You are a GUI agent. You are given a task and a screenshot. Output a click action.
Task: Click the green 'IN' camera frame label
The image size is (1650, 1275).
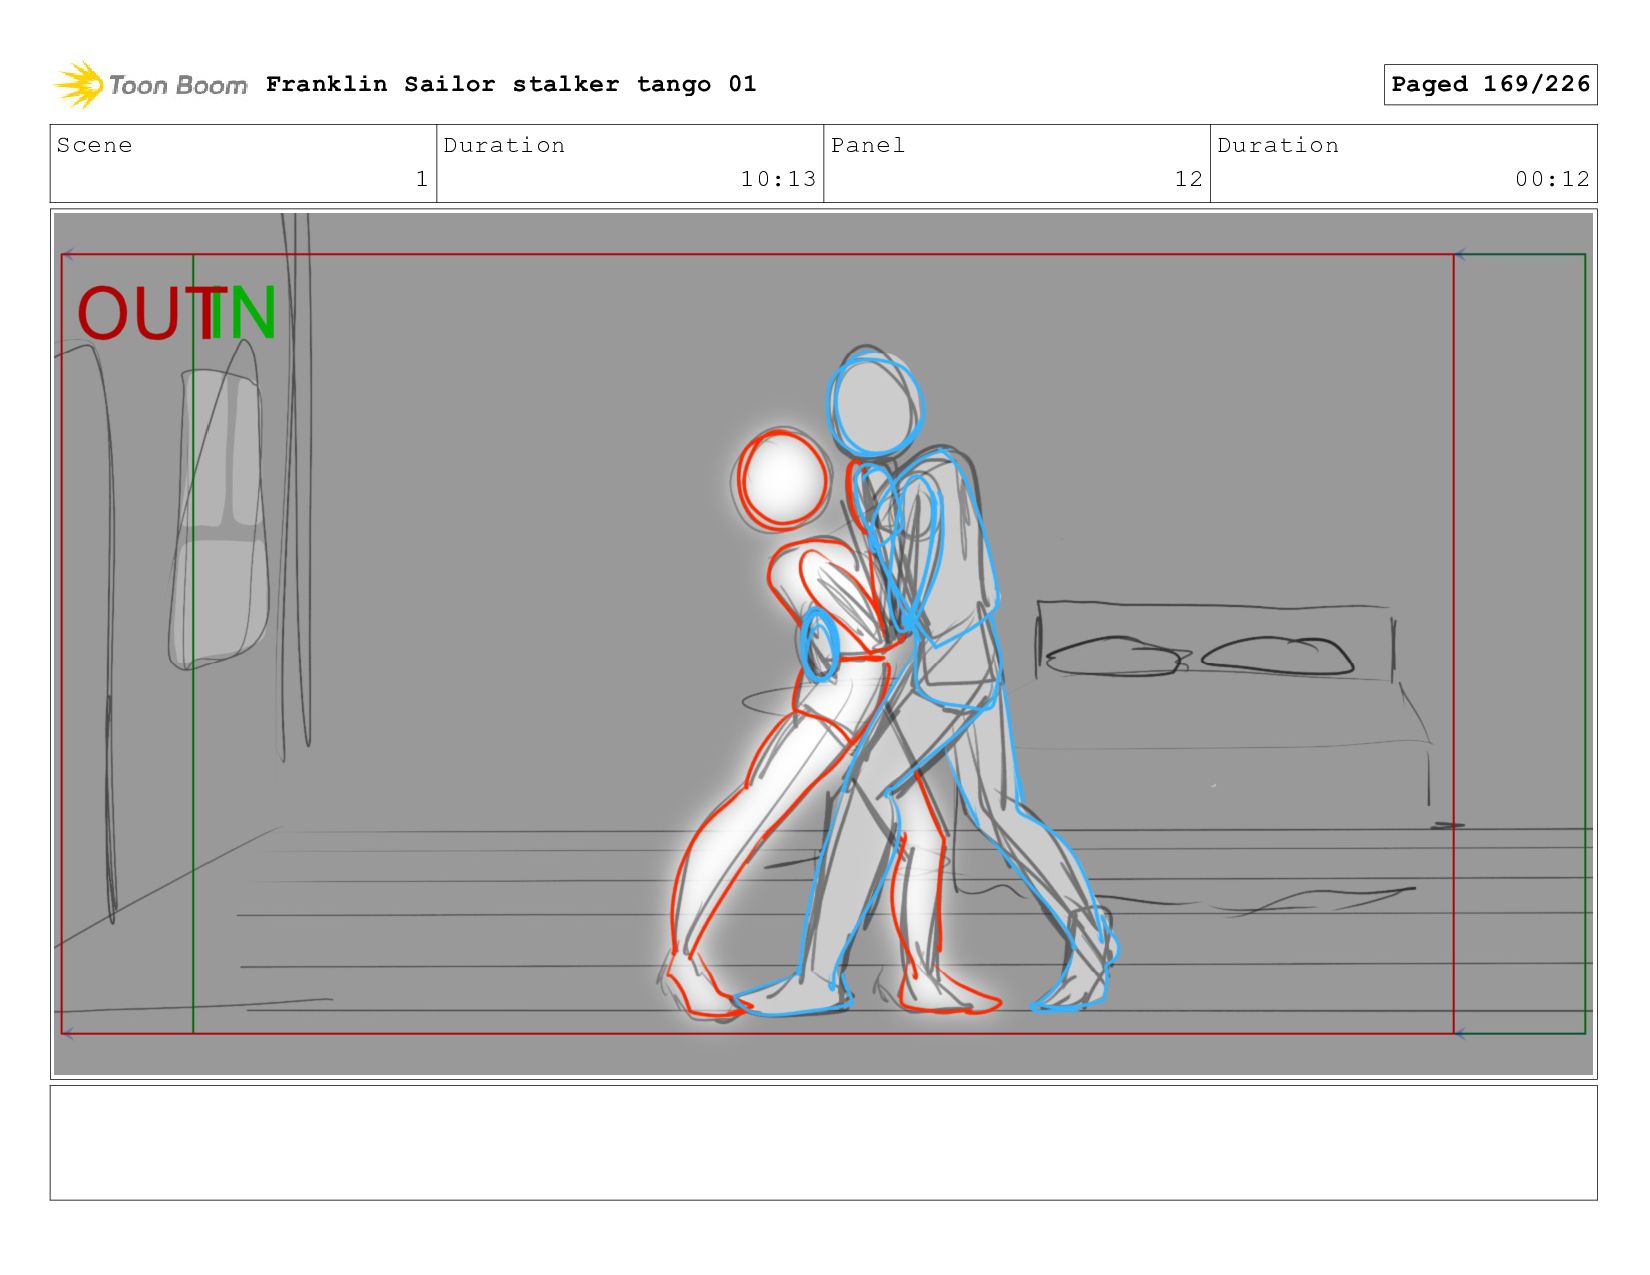click(245, 314)
